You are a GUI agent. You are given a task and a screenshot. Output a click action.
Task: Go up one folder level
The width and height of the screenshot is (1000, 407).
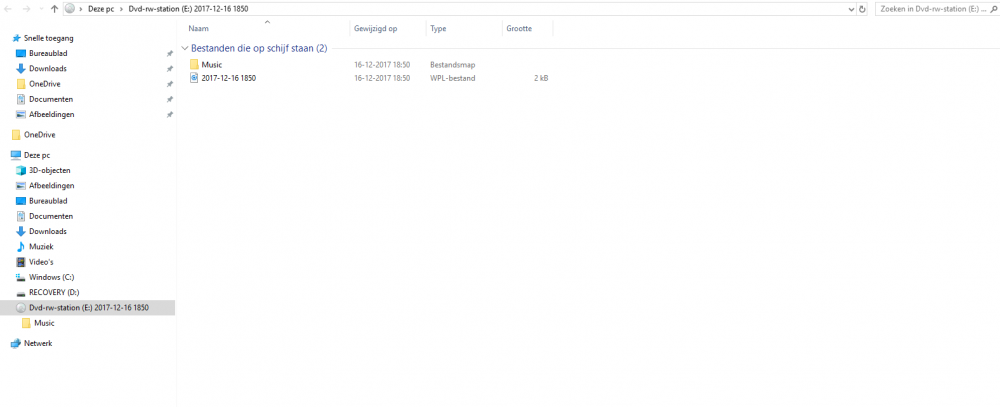(54, 10)
